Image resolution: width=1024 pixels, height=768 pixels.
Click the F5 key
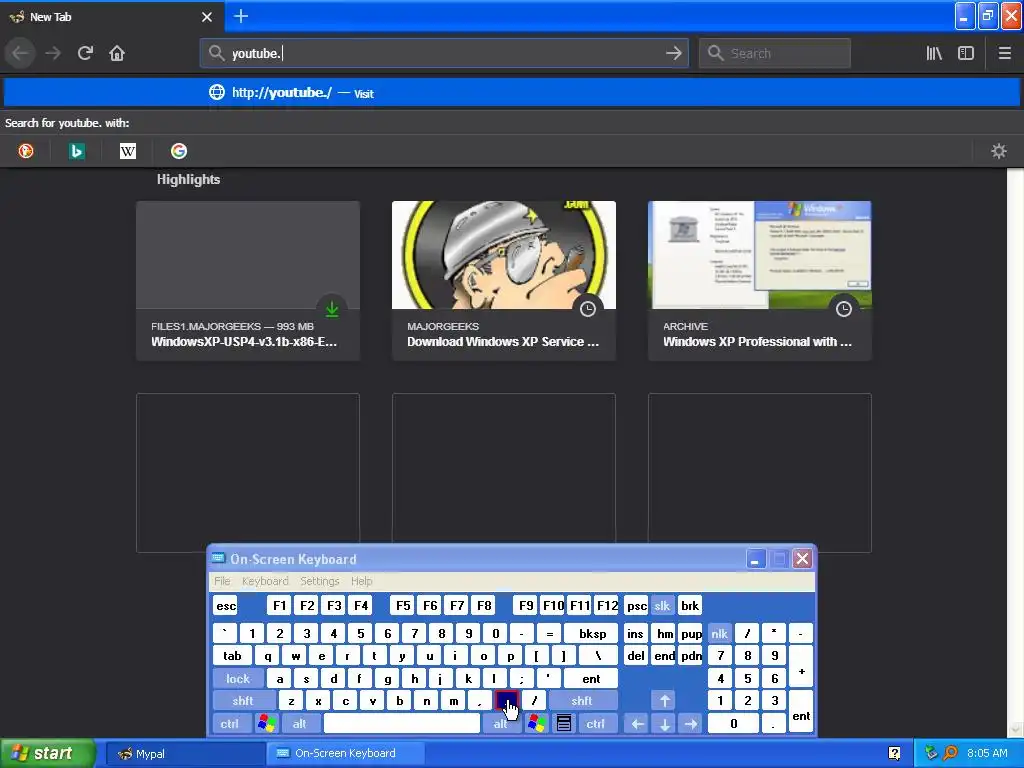(403, 605)
